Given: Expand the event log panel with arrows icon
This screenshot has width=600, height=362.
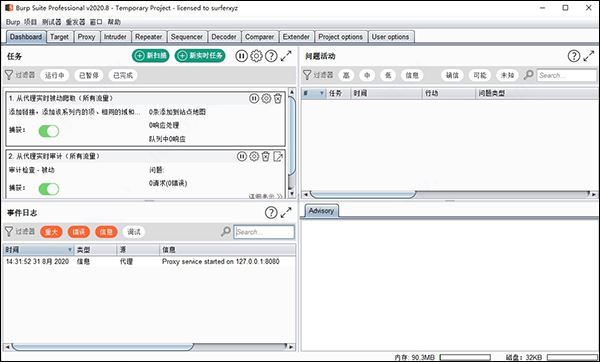Looking at the screenshot, I should click(x=286, y=213).
